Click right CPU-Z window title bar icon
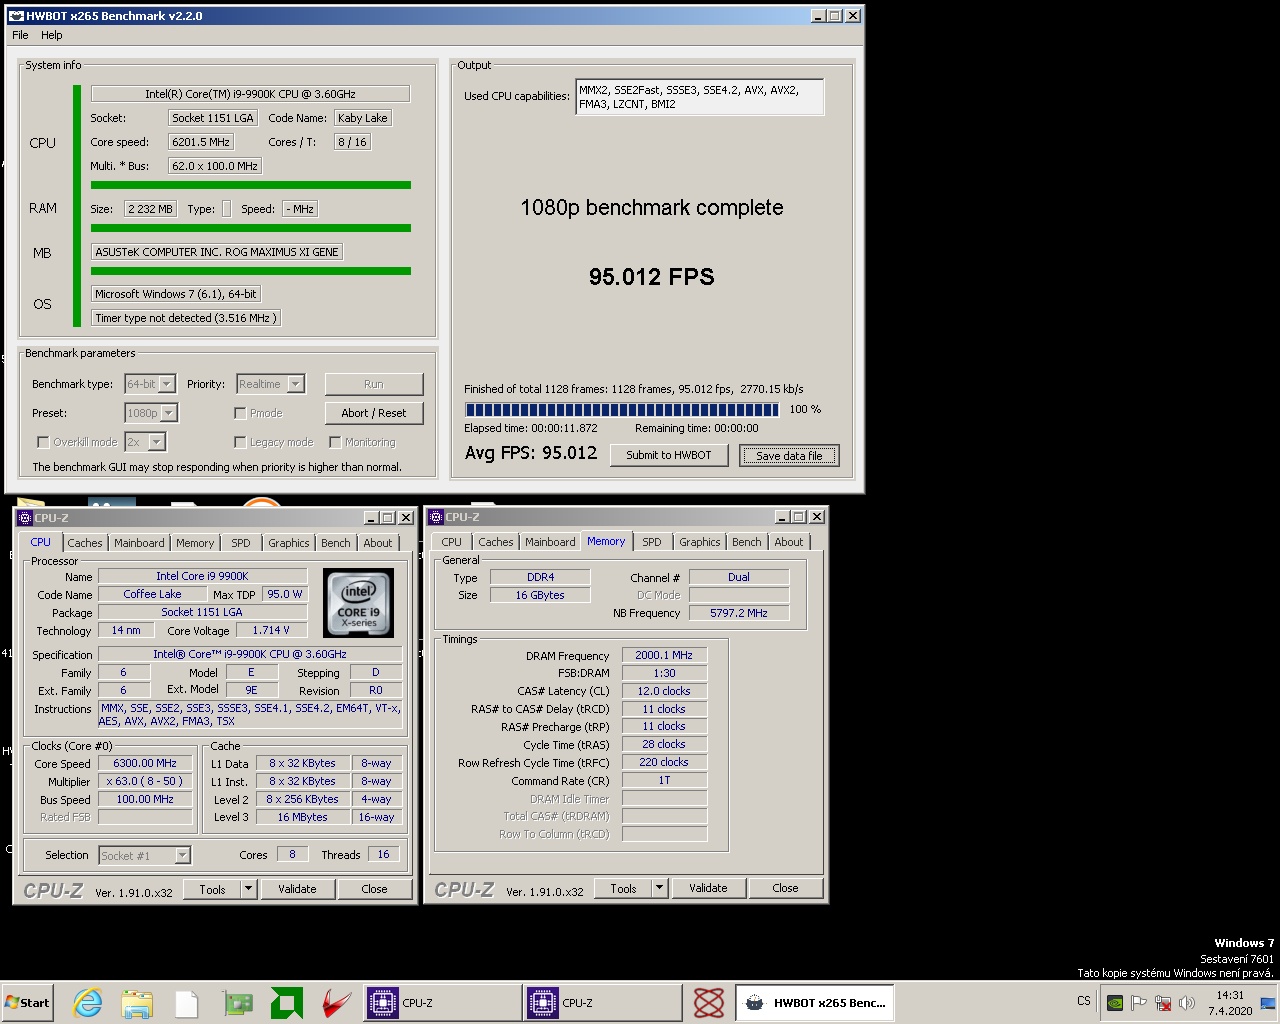This screenshot has height=1024, width=1280. click(436, 517)
